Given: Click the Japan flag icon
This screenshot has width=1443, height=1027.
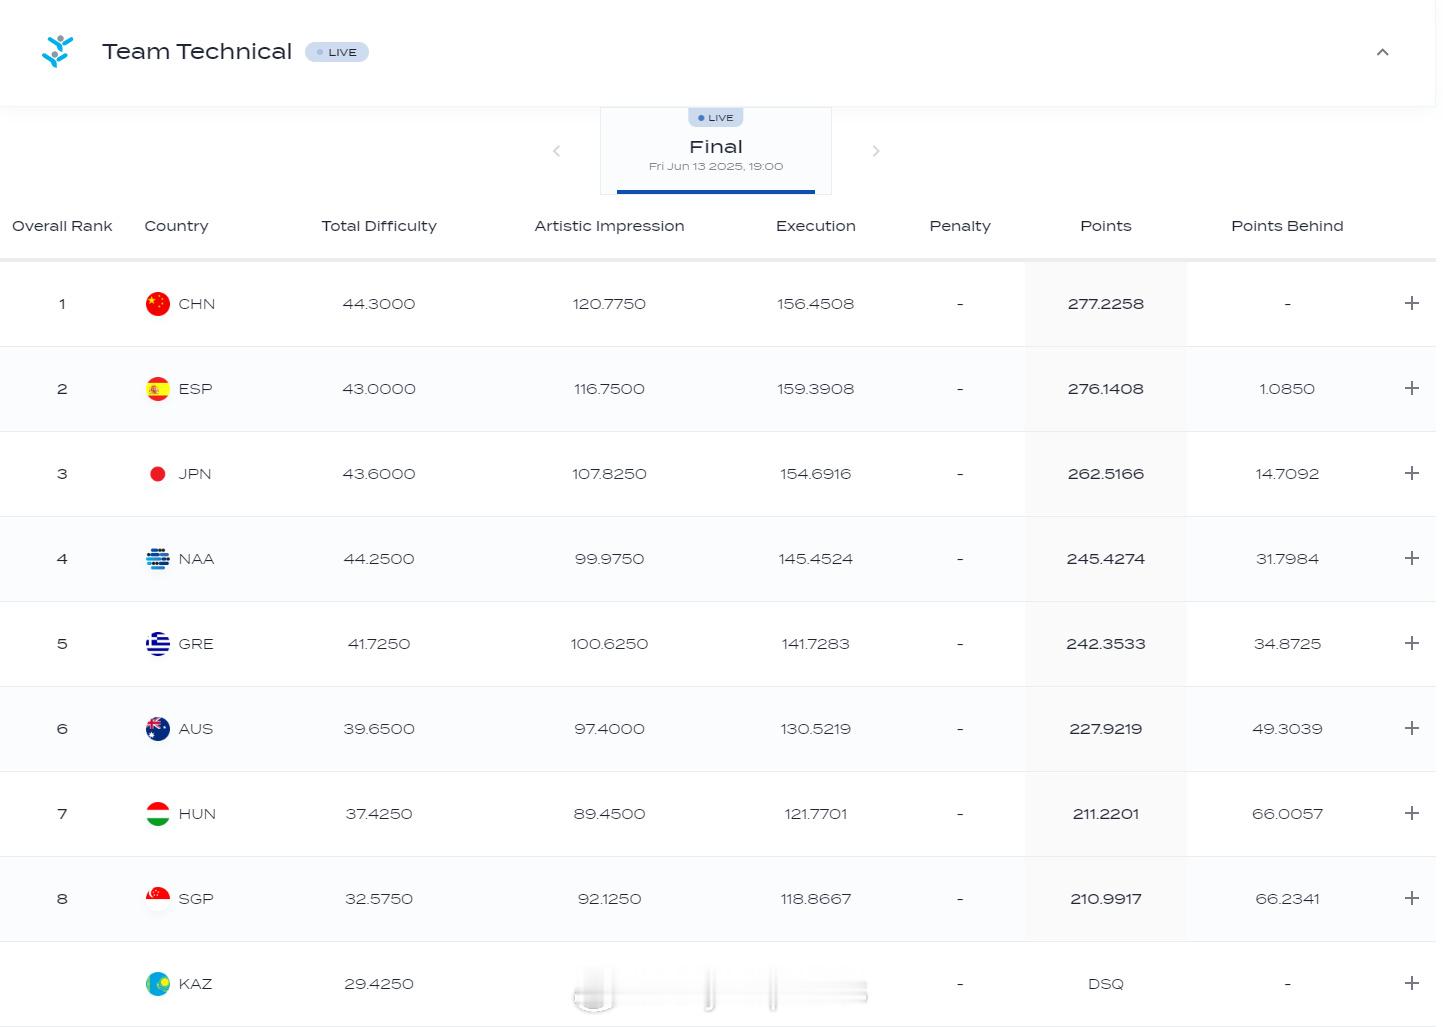Looking at the screenshot, I should coord(158,474).
